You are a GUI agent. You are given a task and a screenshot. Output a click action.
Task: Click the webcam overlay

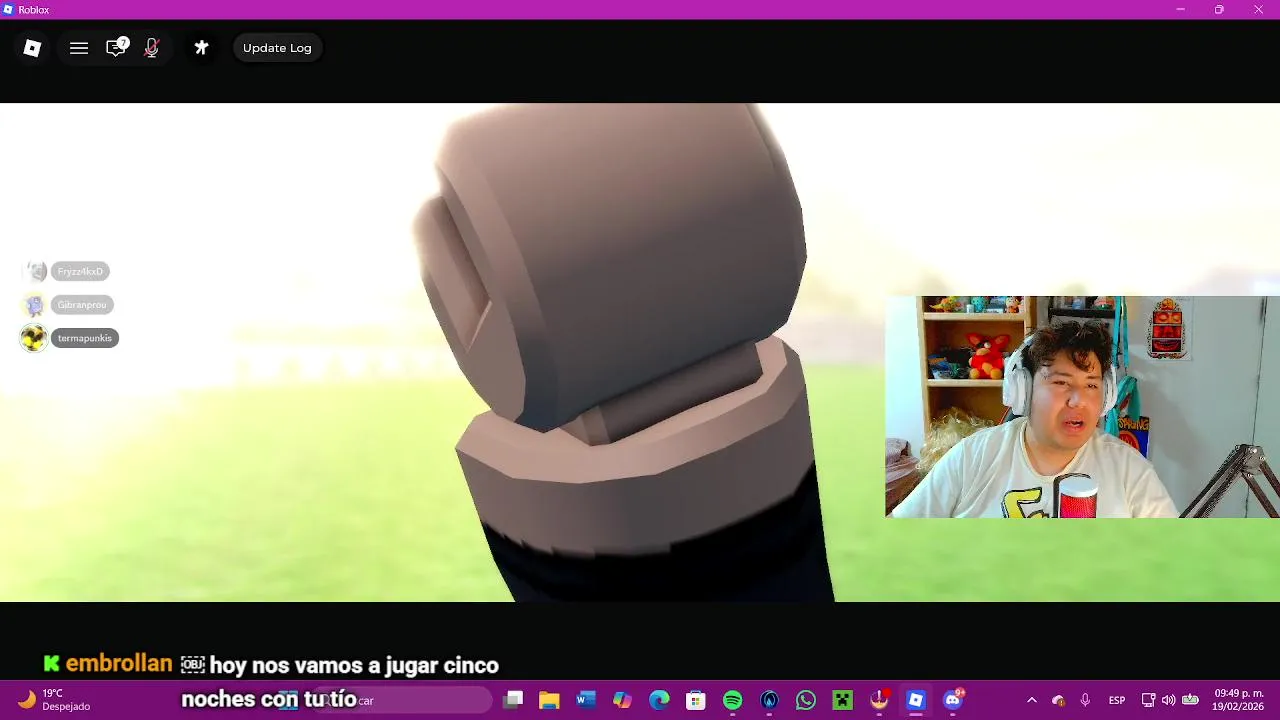click(x=1082, y=406)
